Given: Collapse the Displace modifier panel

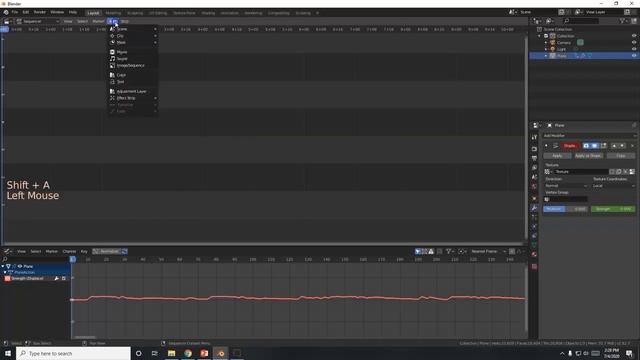Looking at the screenshot, I should pos(547,146).
